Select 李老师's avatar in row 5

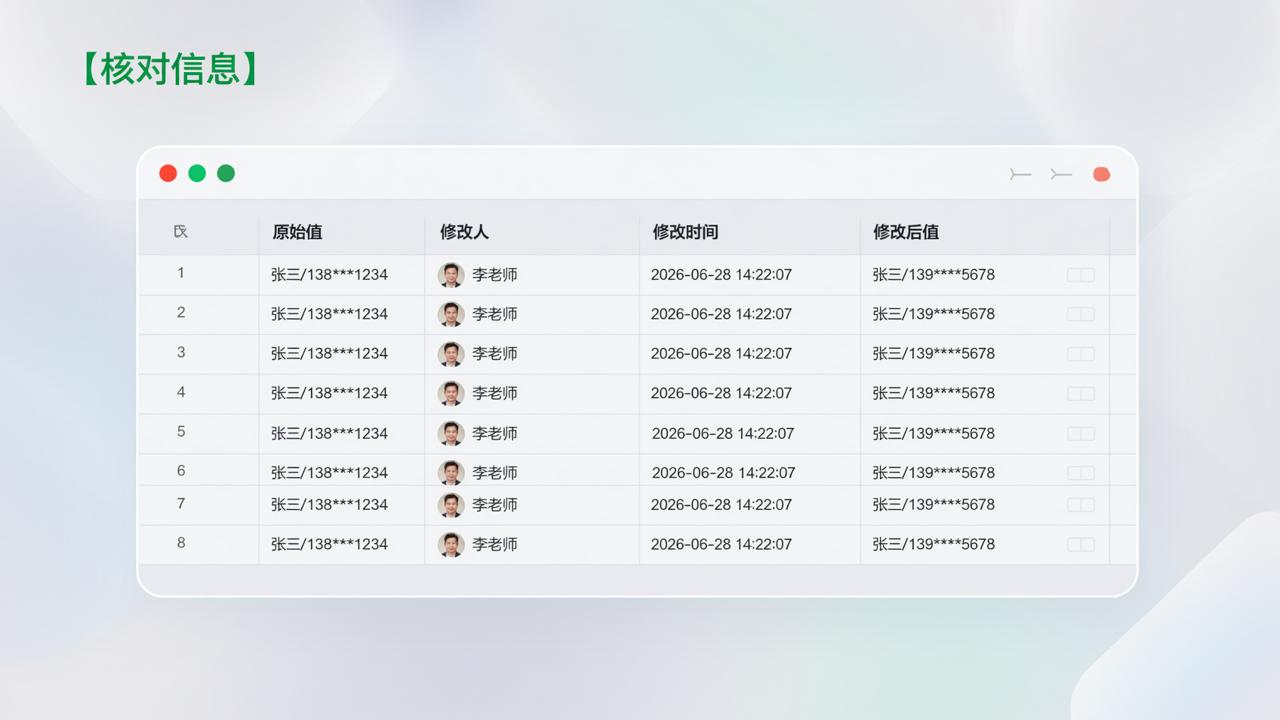click(451, 434)
